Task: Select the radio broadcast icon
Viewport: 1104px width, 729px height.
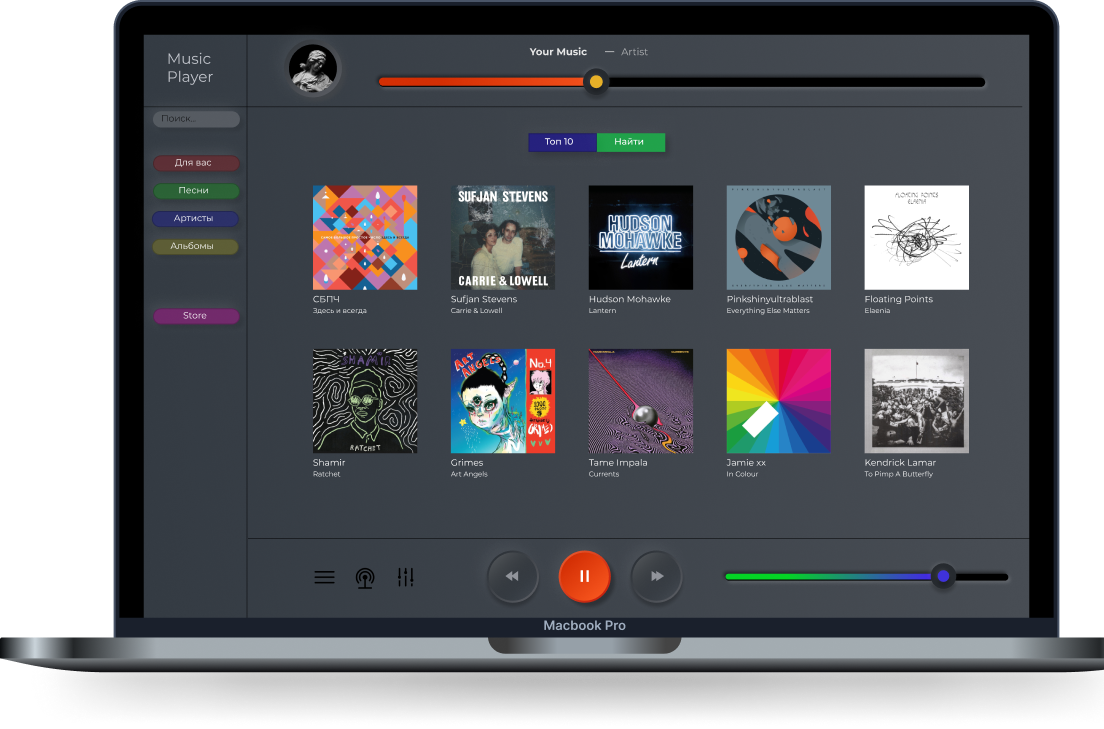Action: [x=365, y=577]
